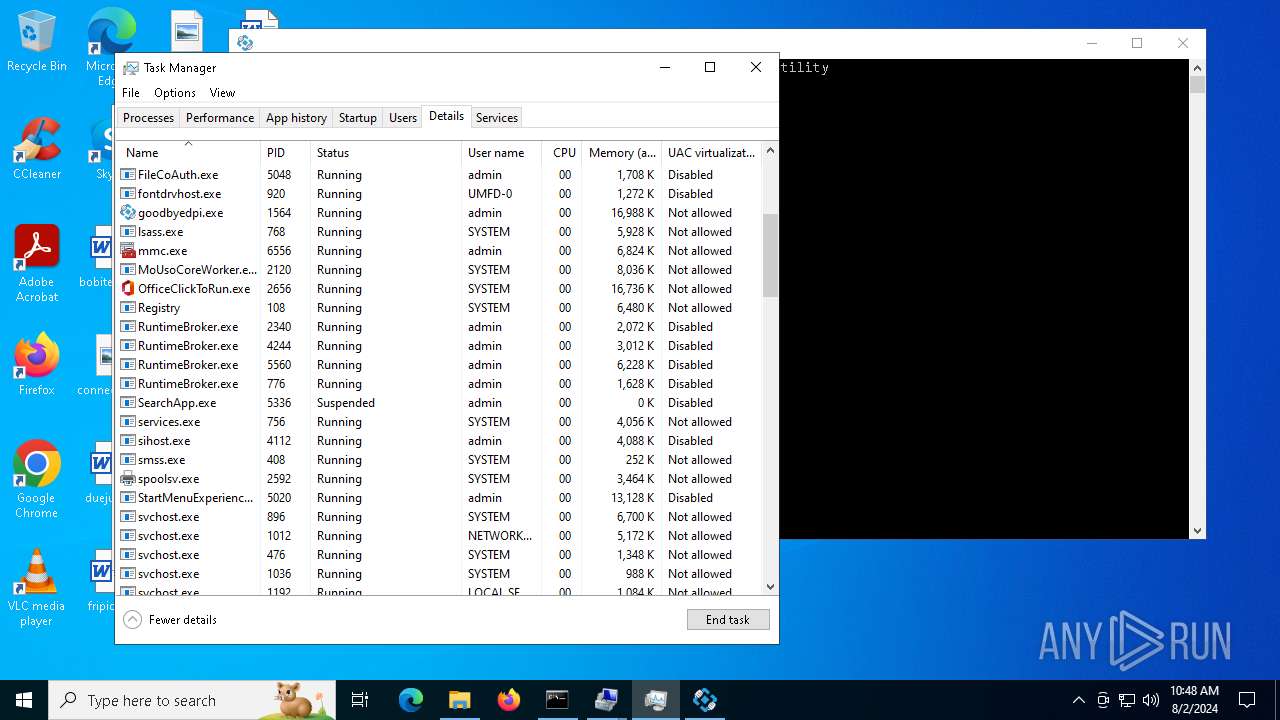1280x720 pixels.
Task: Select RuntimeBroker.exe with PID 5560
Action: [x=439, y=365]
